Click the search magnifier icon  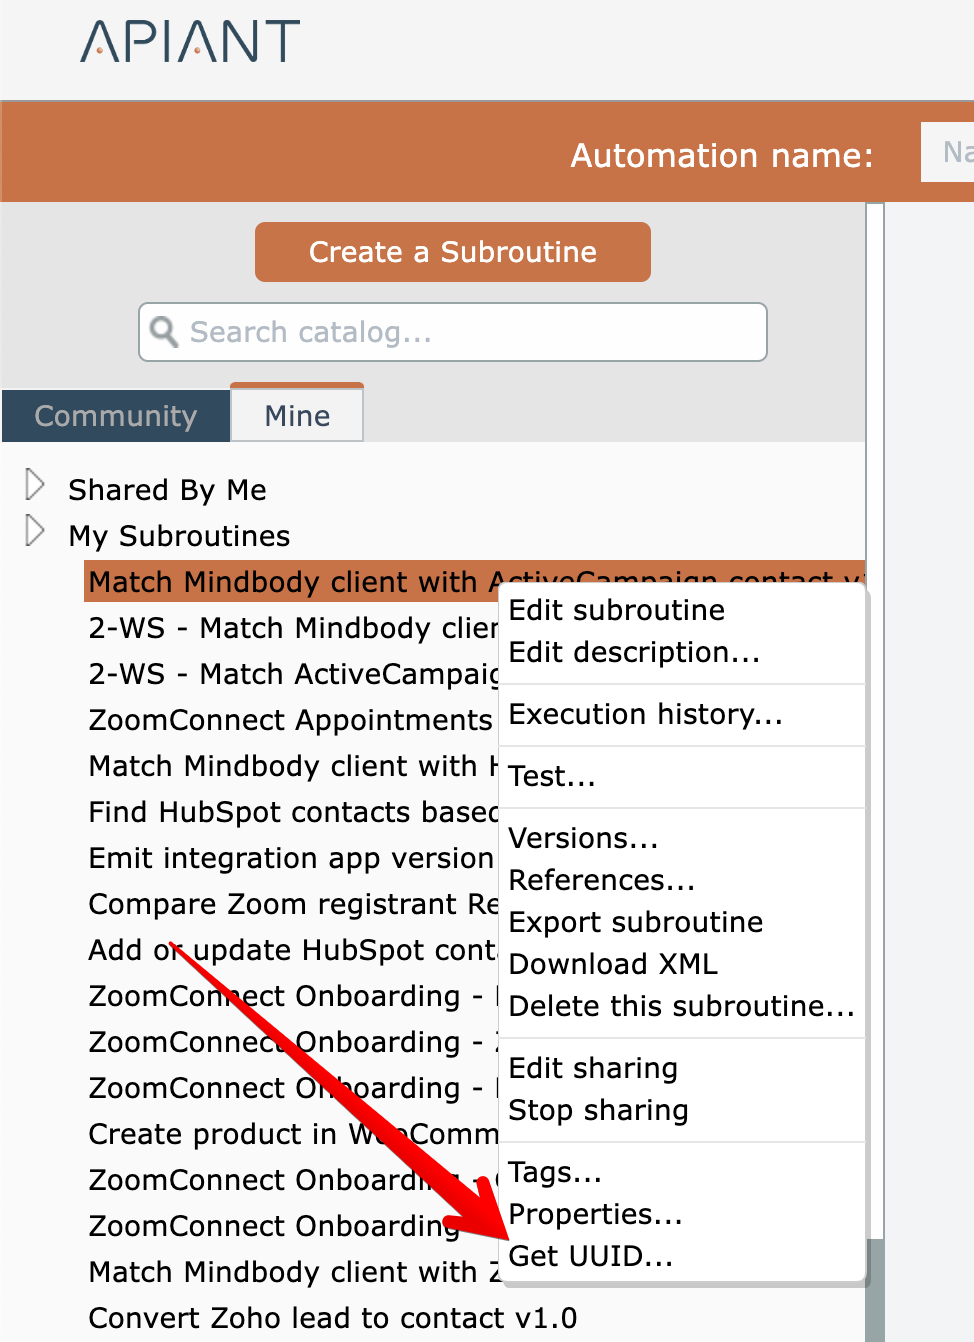(x=163, y=331)
